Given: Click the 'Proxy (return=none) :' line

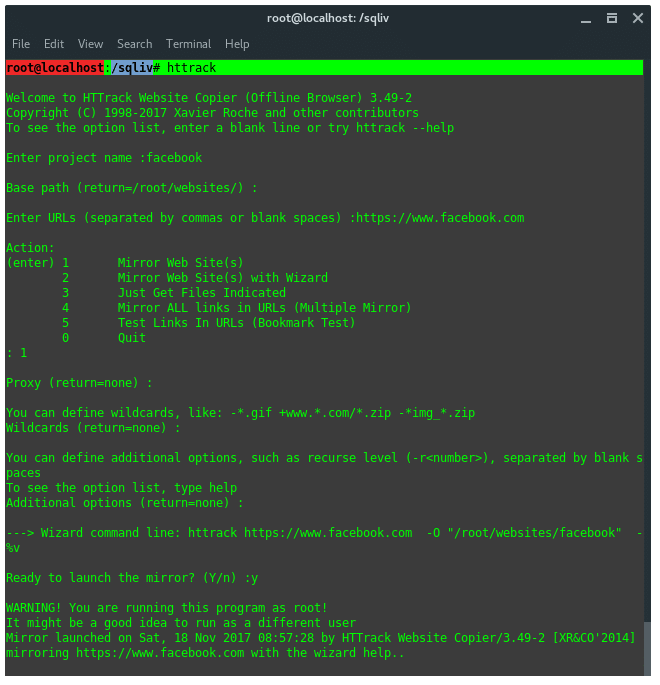Looking at the screenshot, I should point(79,383).
